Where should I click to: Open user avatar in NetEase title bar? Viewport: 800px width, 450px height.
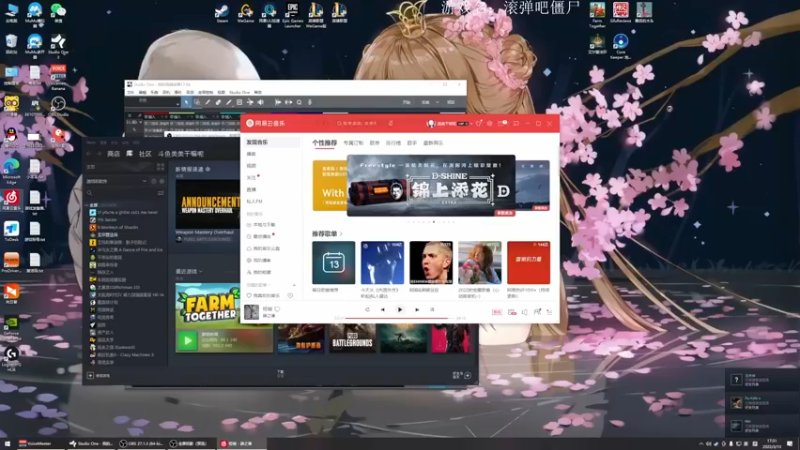click(x=431, y=123)
